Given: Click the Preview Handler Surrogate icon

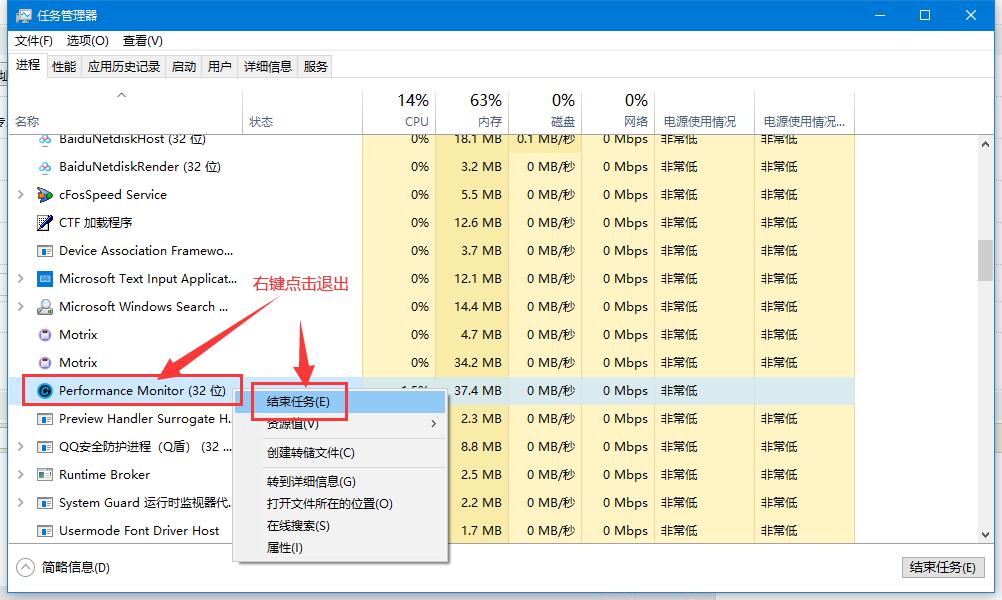Looking at the screenshot, I should 45,419.
